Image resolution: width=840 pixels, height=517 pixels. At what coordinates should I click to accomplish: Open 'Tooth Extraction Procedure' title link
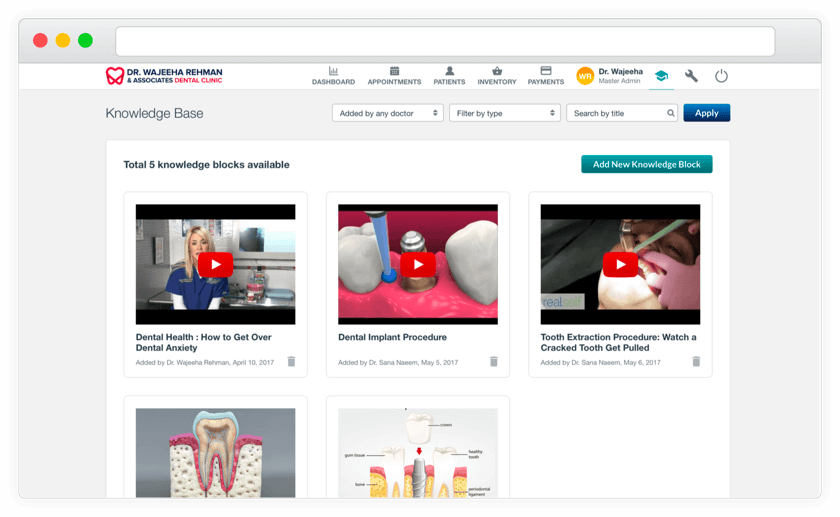pyautogui.click(x=618, y=342)
